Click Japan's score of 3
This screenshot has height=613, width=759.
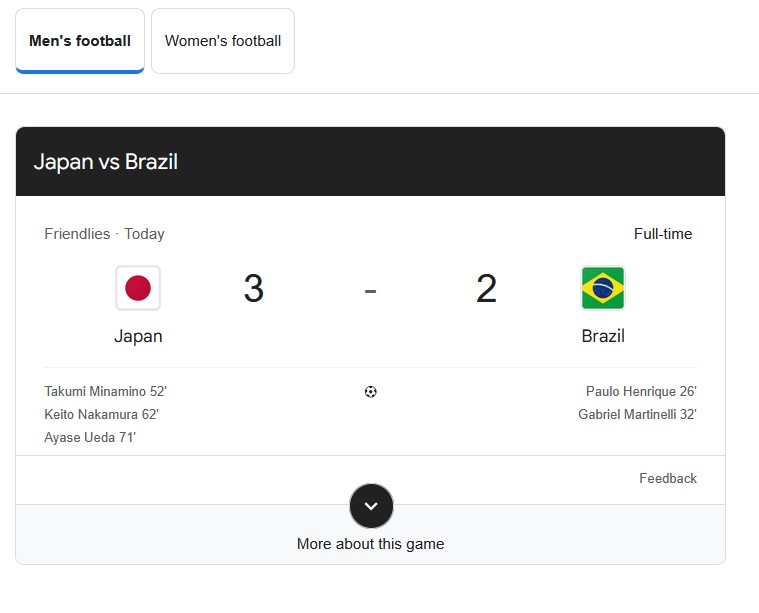[254, 289]
